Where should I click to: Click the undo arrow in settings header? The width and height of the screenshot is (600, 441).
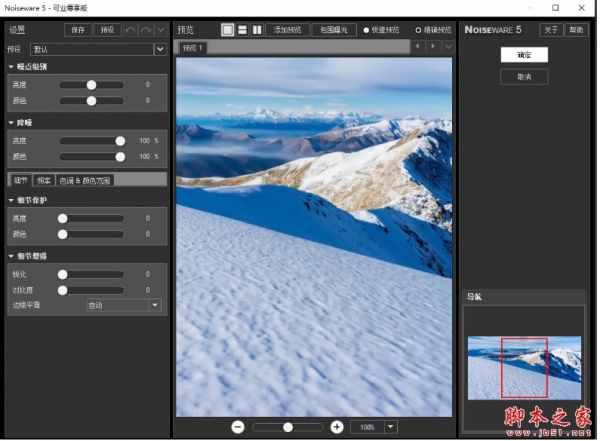(x=129, y=30)
